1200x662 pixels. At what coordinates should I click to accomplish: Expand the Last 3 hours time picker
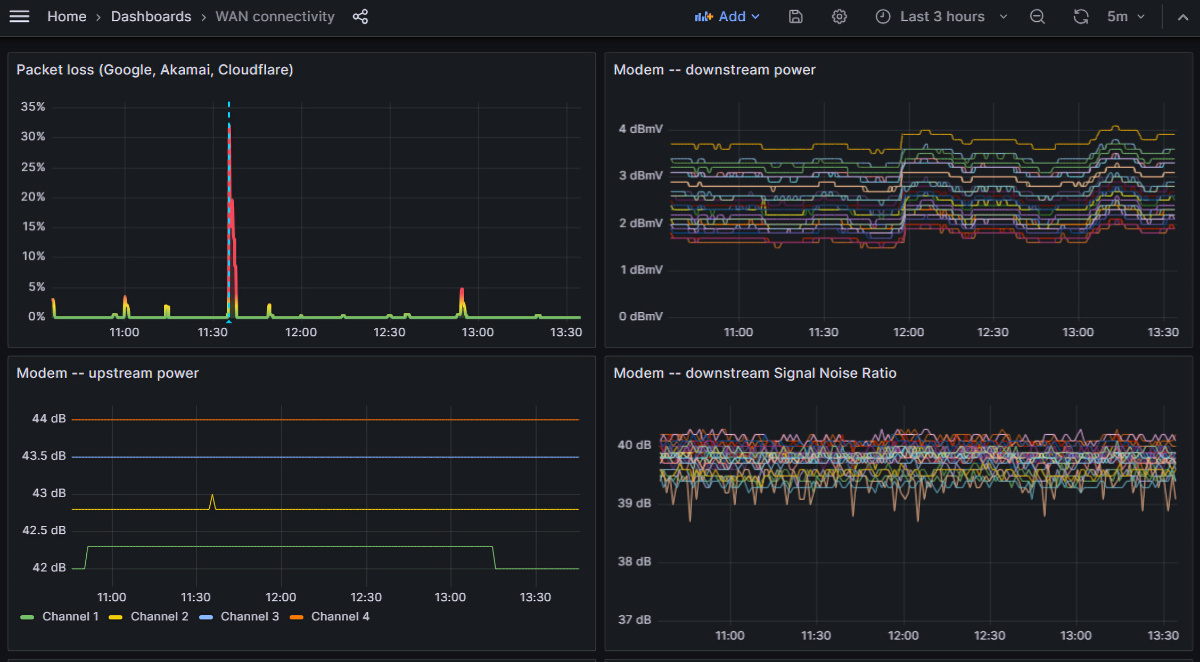pyautogui.click(x=942, y=17)
